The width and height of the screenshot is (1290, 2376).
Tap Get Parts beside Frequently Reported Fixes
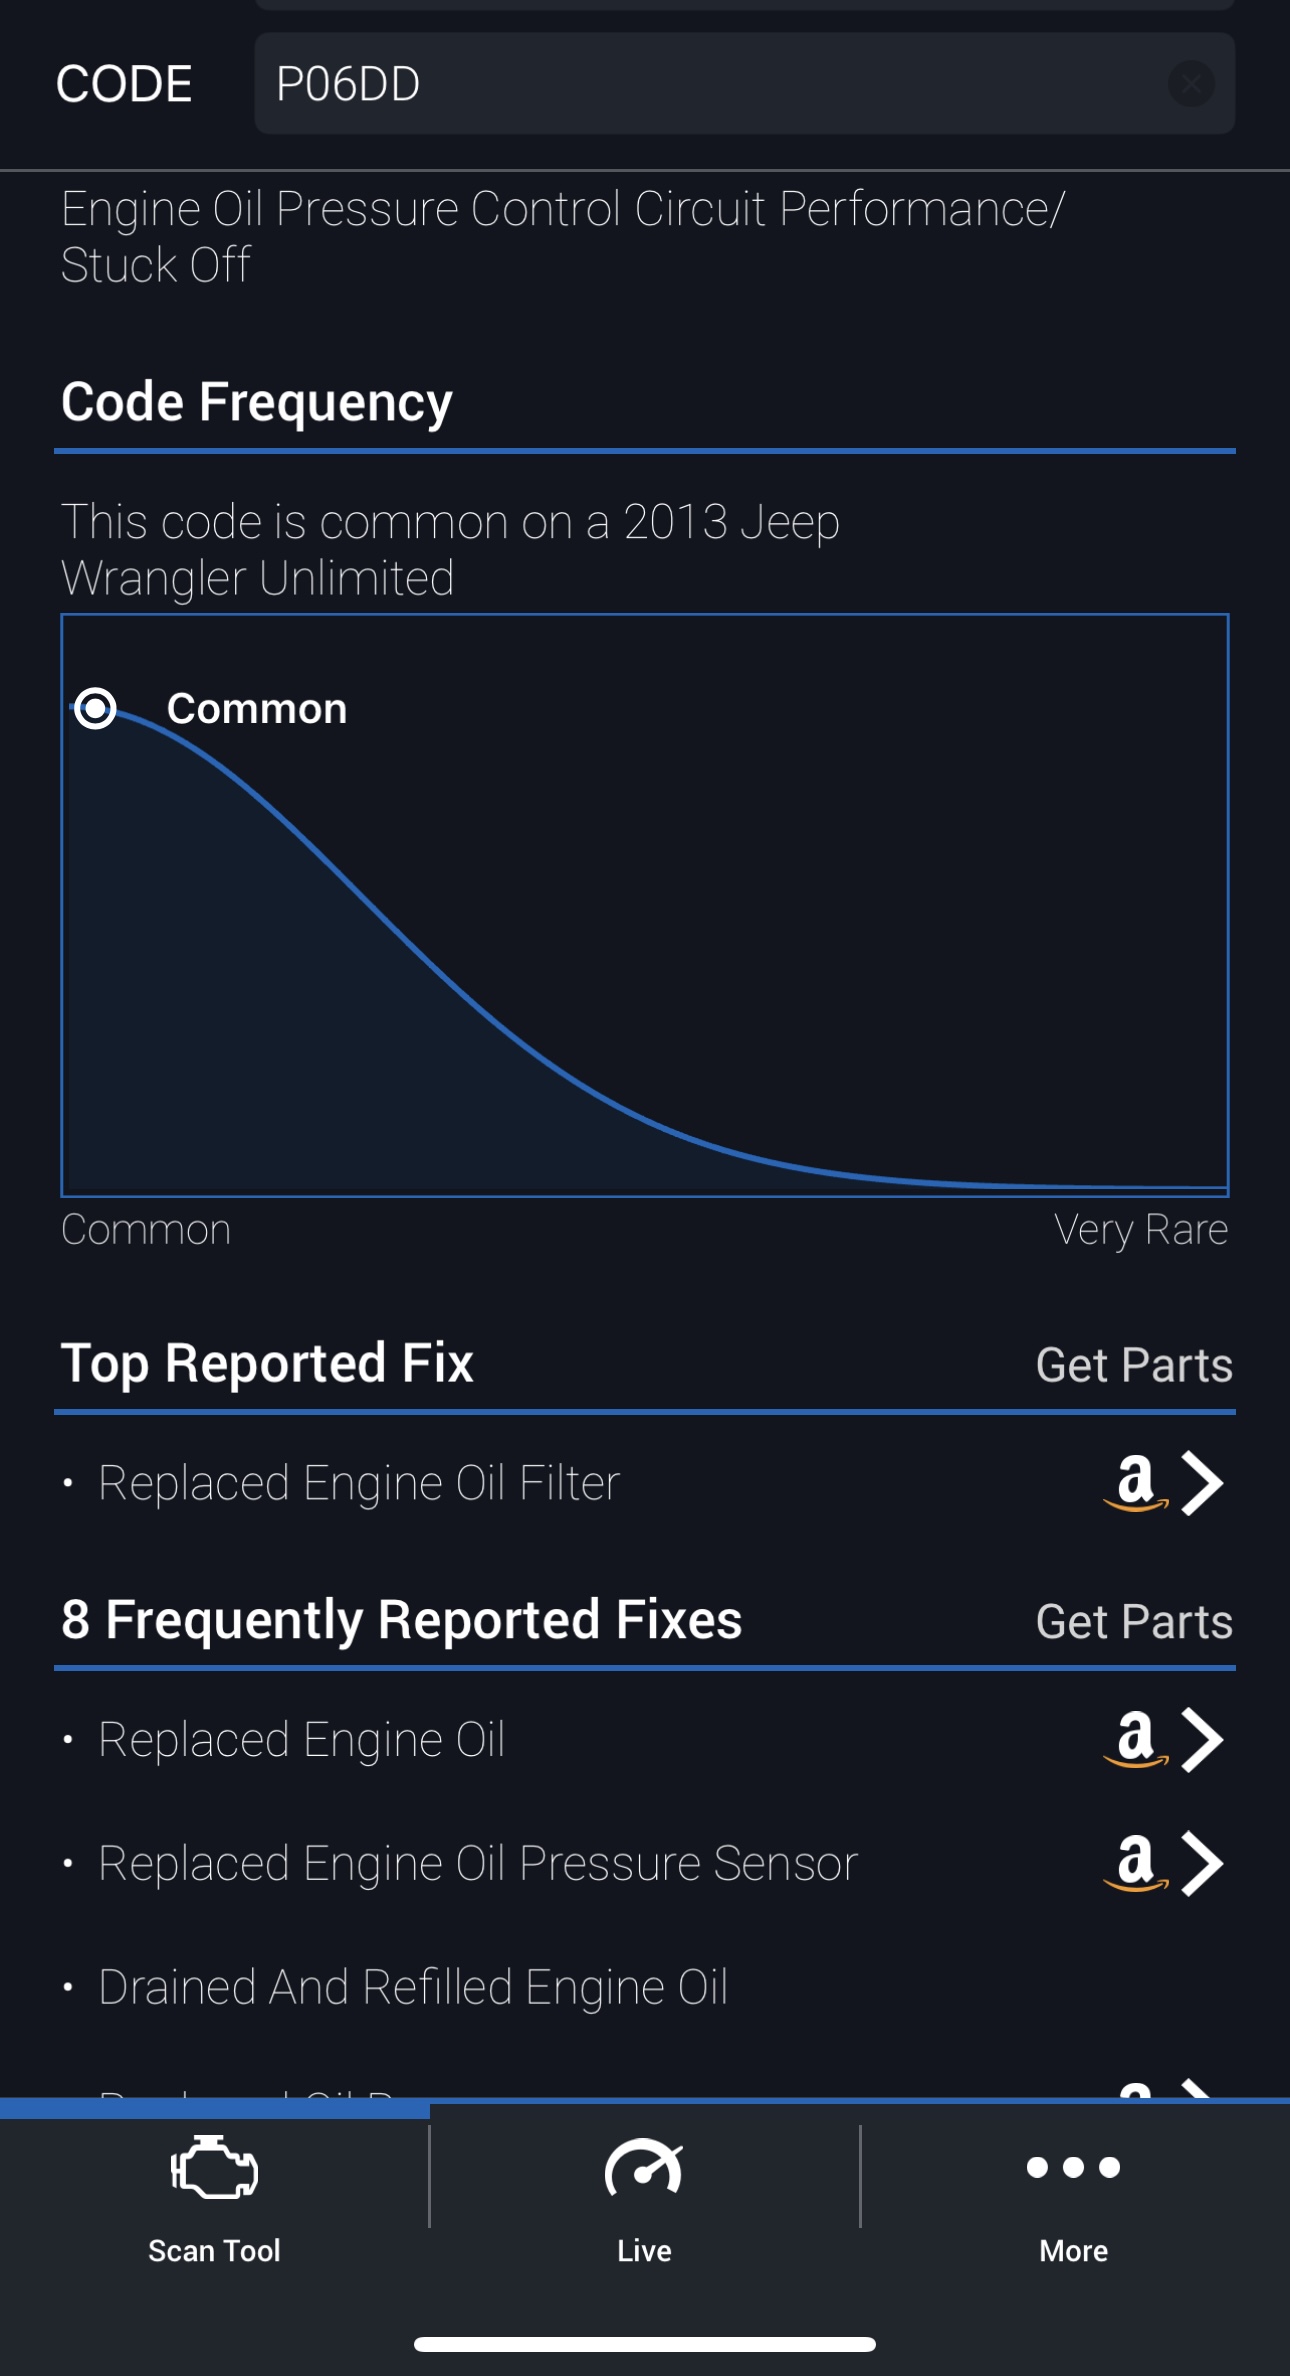[1134, 1621]
